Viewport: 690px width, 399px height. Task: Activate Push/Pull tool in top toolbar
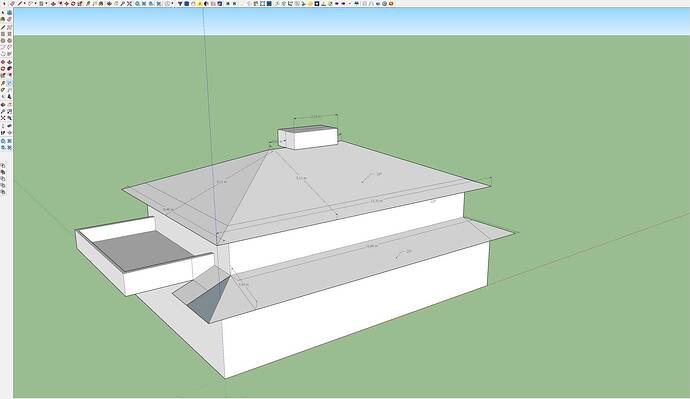[x=53, y=4]
